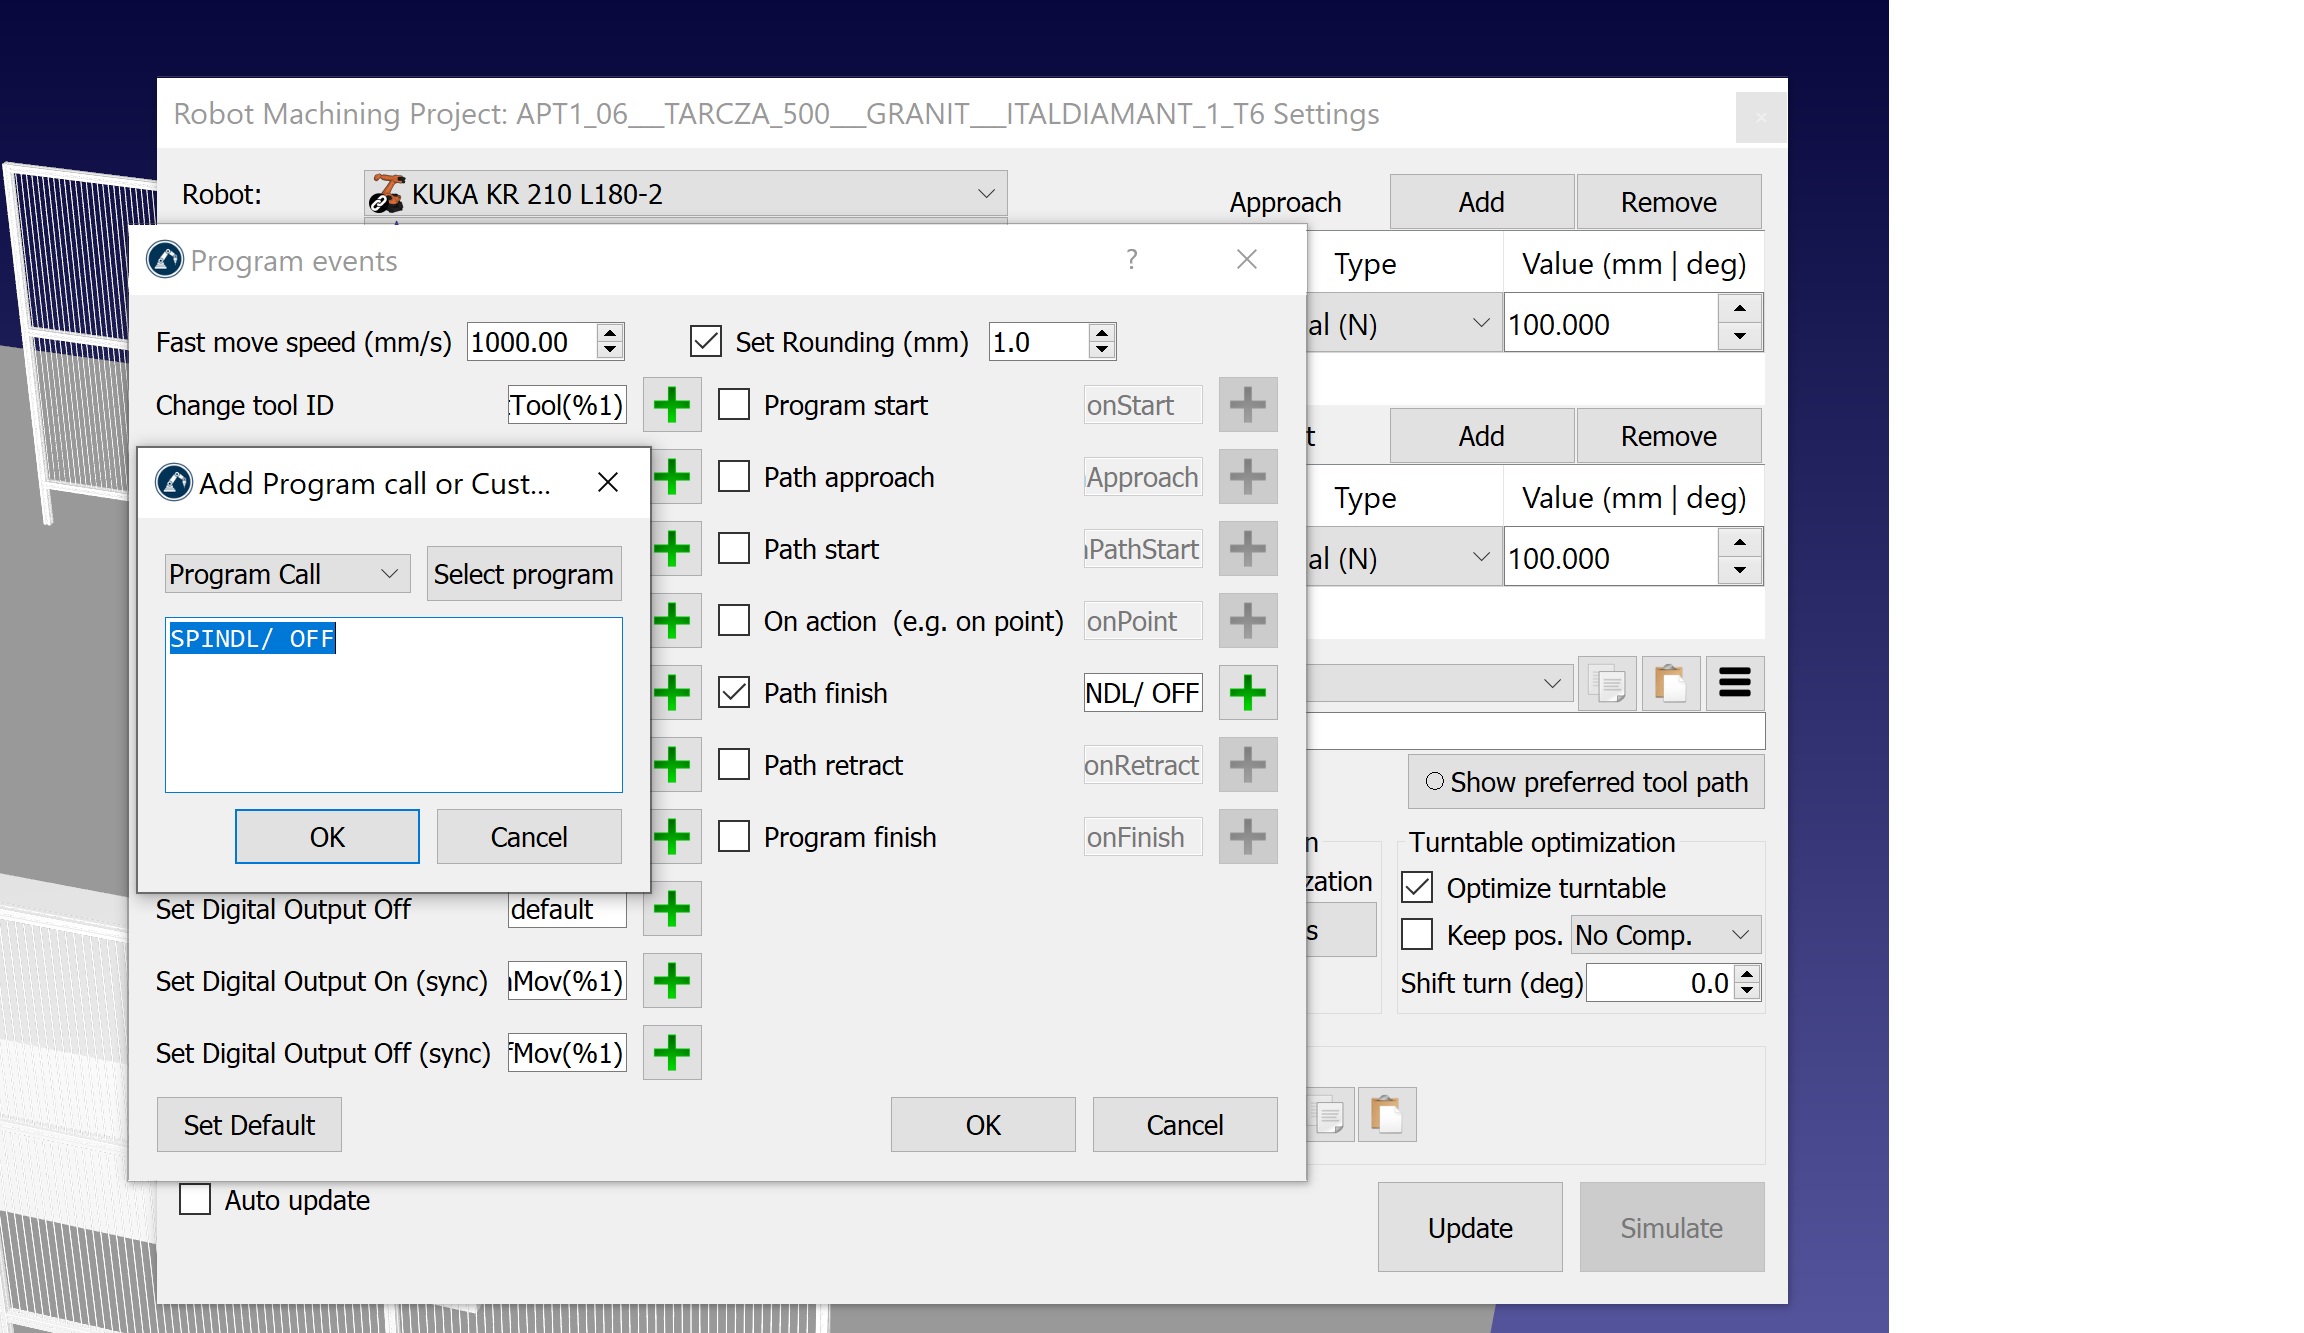Viewport: 2304px width, 1333px height.
Task: Uncheck the Set Rounding option
Action: click(x=706, y=342)
